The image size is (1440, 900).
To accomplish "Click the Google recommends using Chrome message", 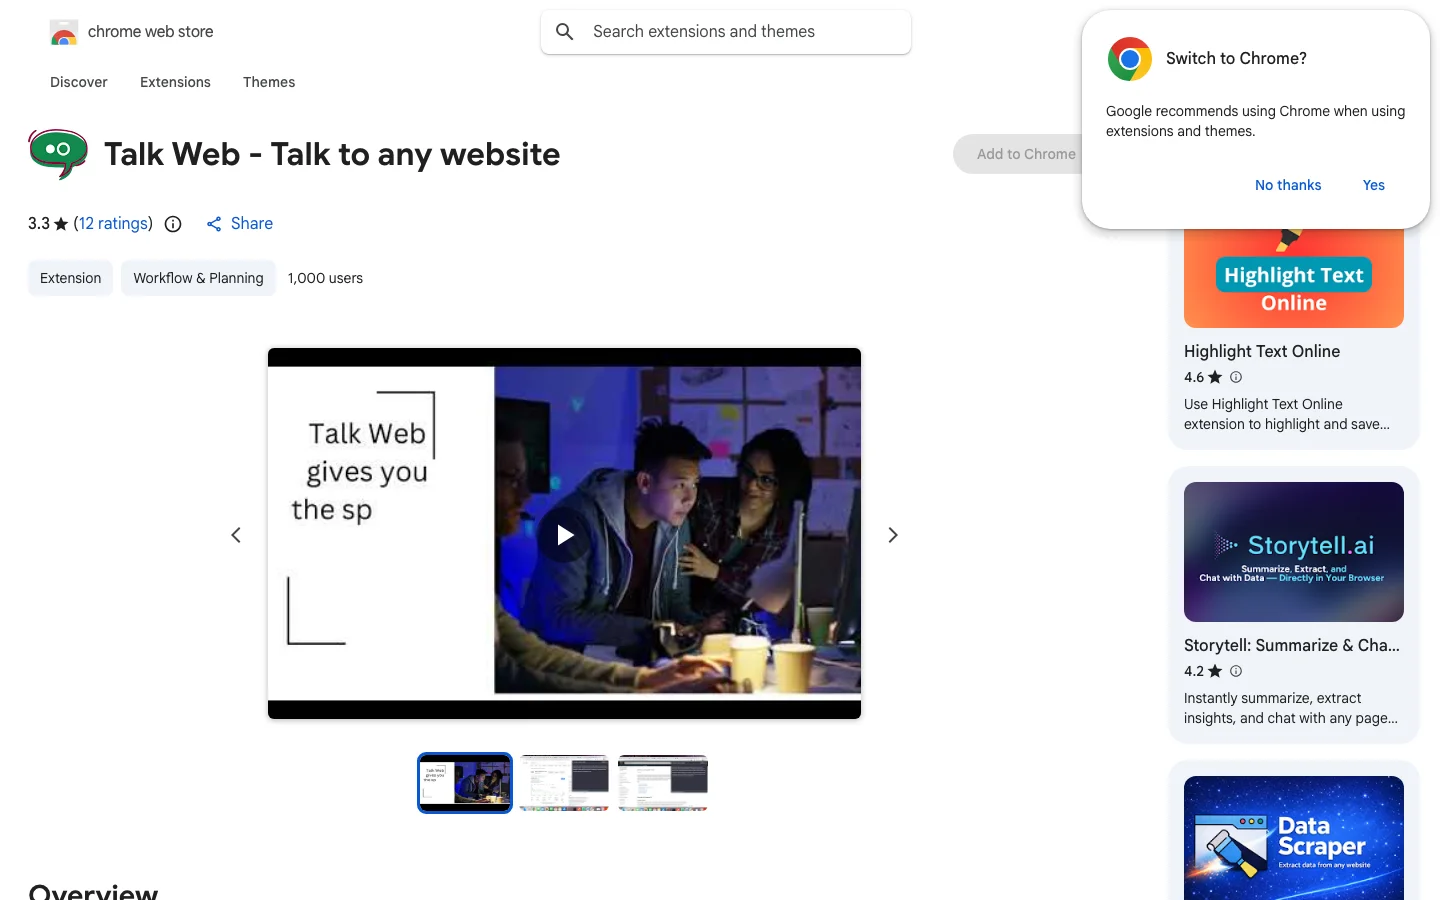I will [x=1255, y=121].
